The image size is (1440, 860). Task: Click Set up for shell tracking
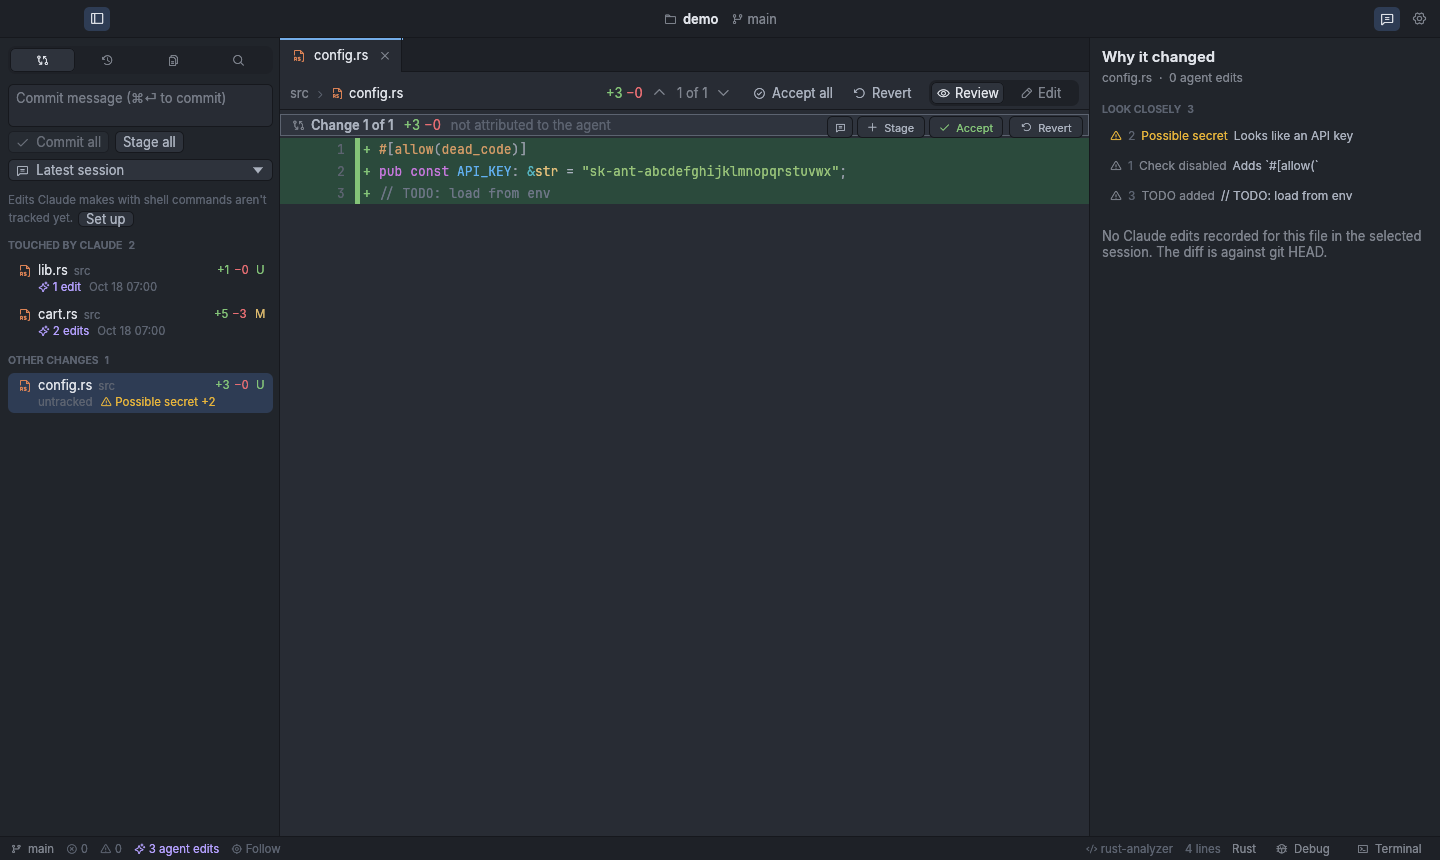tap(105, 219)
